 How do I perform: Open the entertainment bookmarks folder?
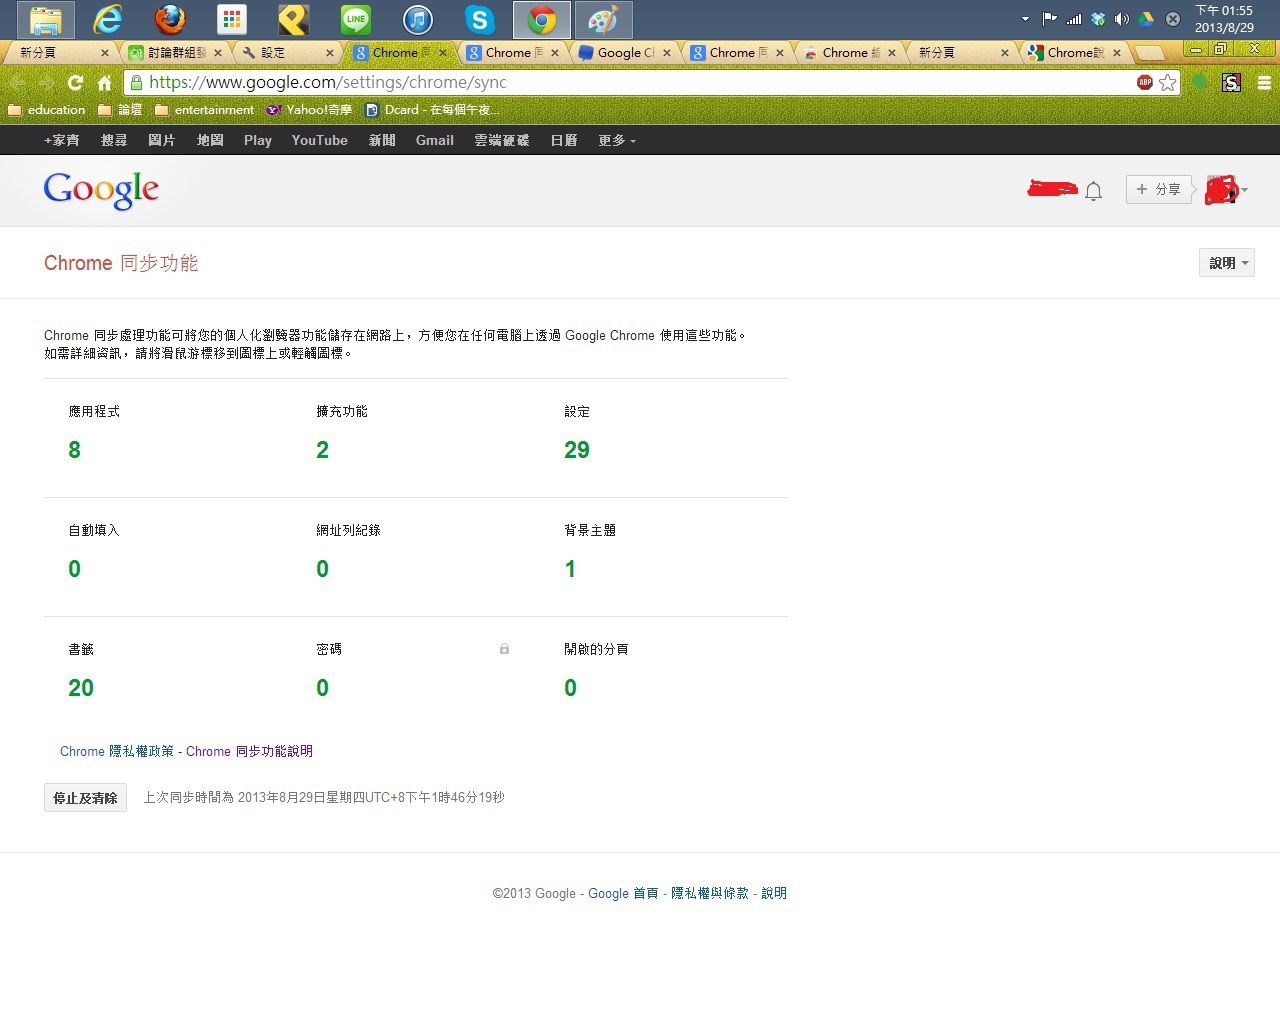coord(204,110)
